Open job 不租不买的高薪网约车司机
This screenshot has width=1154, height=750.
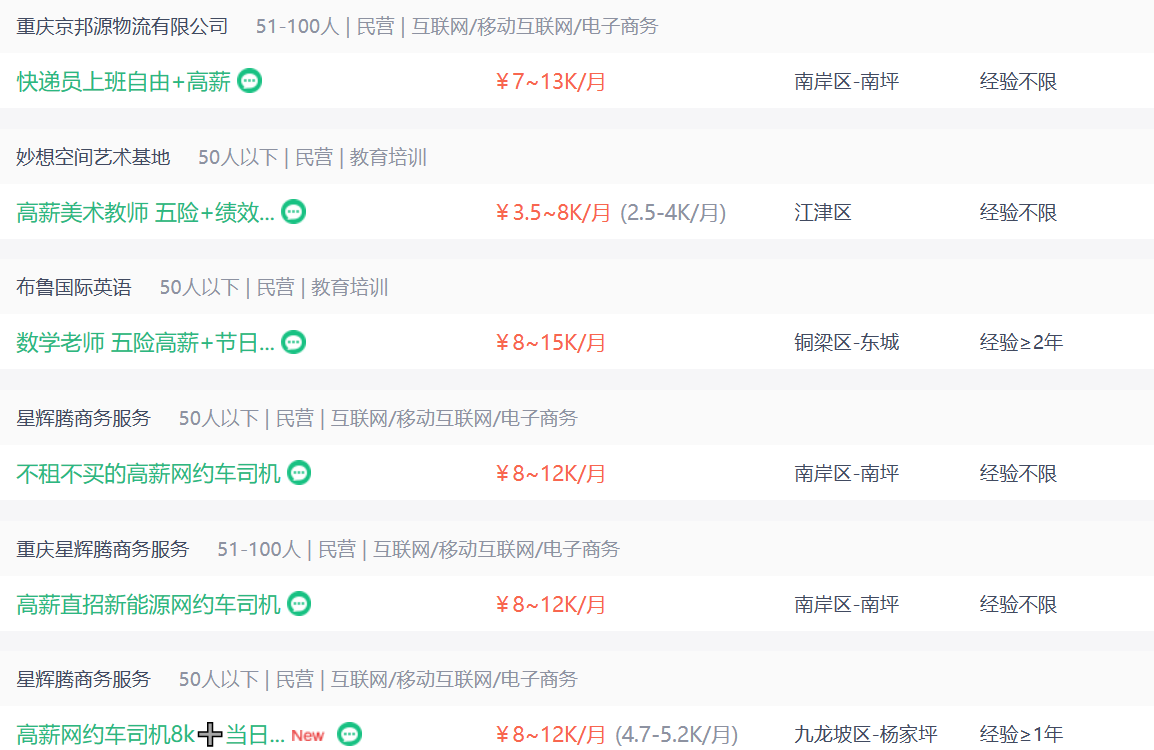click(148, 473)
